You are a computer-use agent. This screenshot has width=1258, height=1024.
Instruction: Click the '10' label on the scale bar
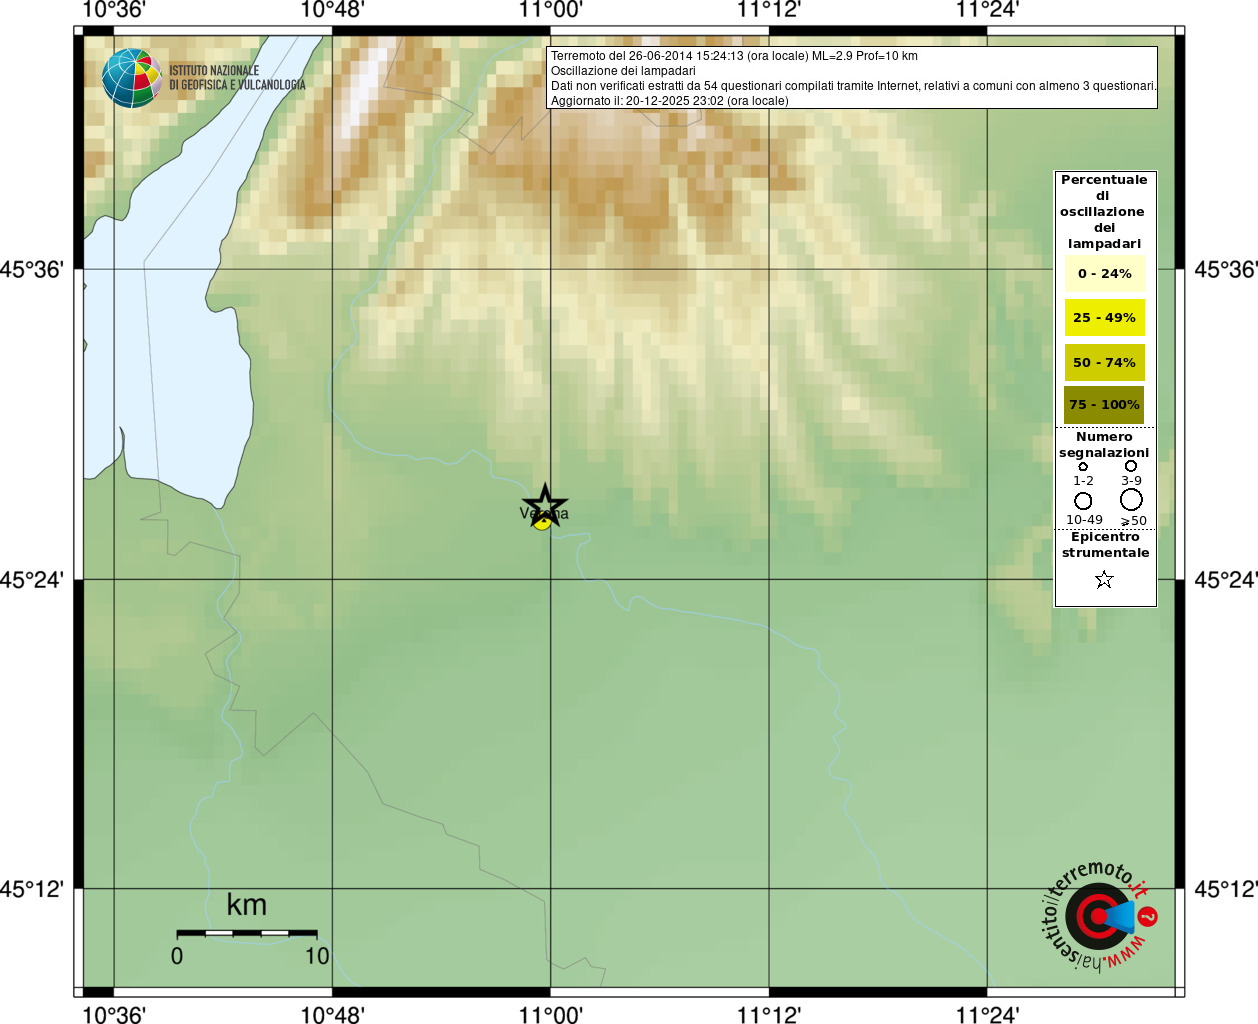[317, 956]
